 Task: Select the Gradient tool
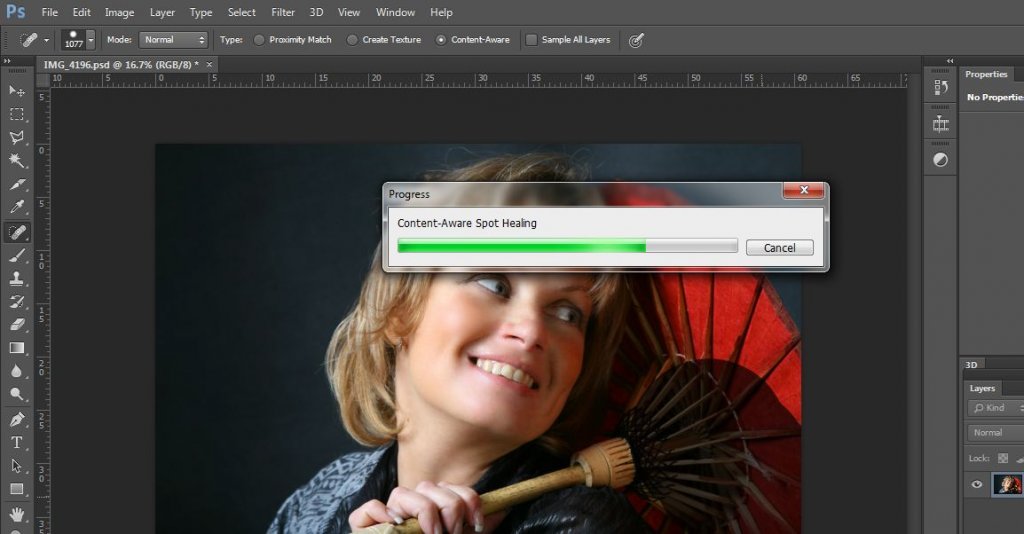pyautogui.click(x=17, y=348)
